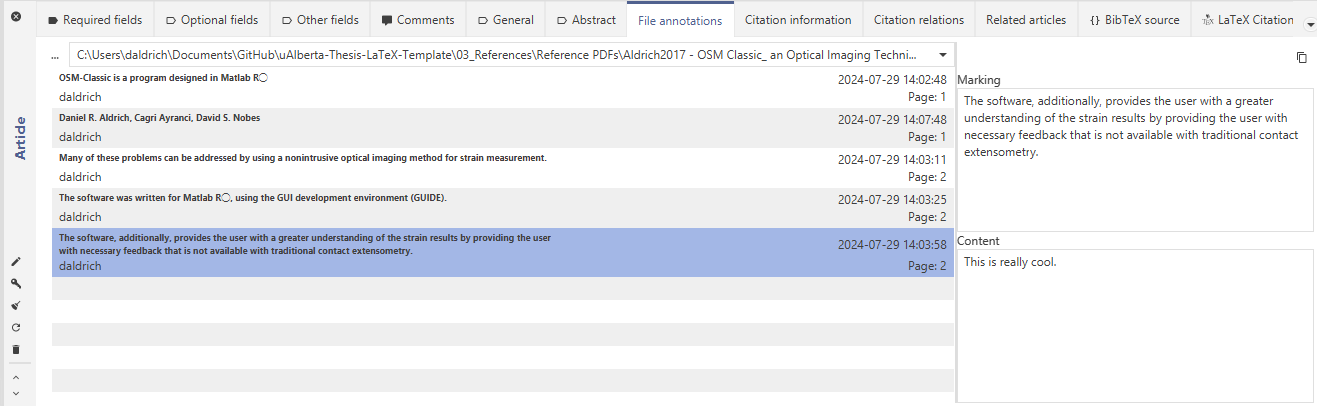Go to previous entry with up chevron

pyautogui.click(x=15, y=377)
